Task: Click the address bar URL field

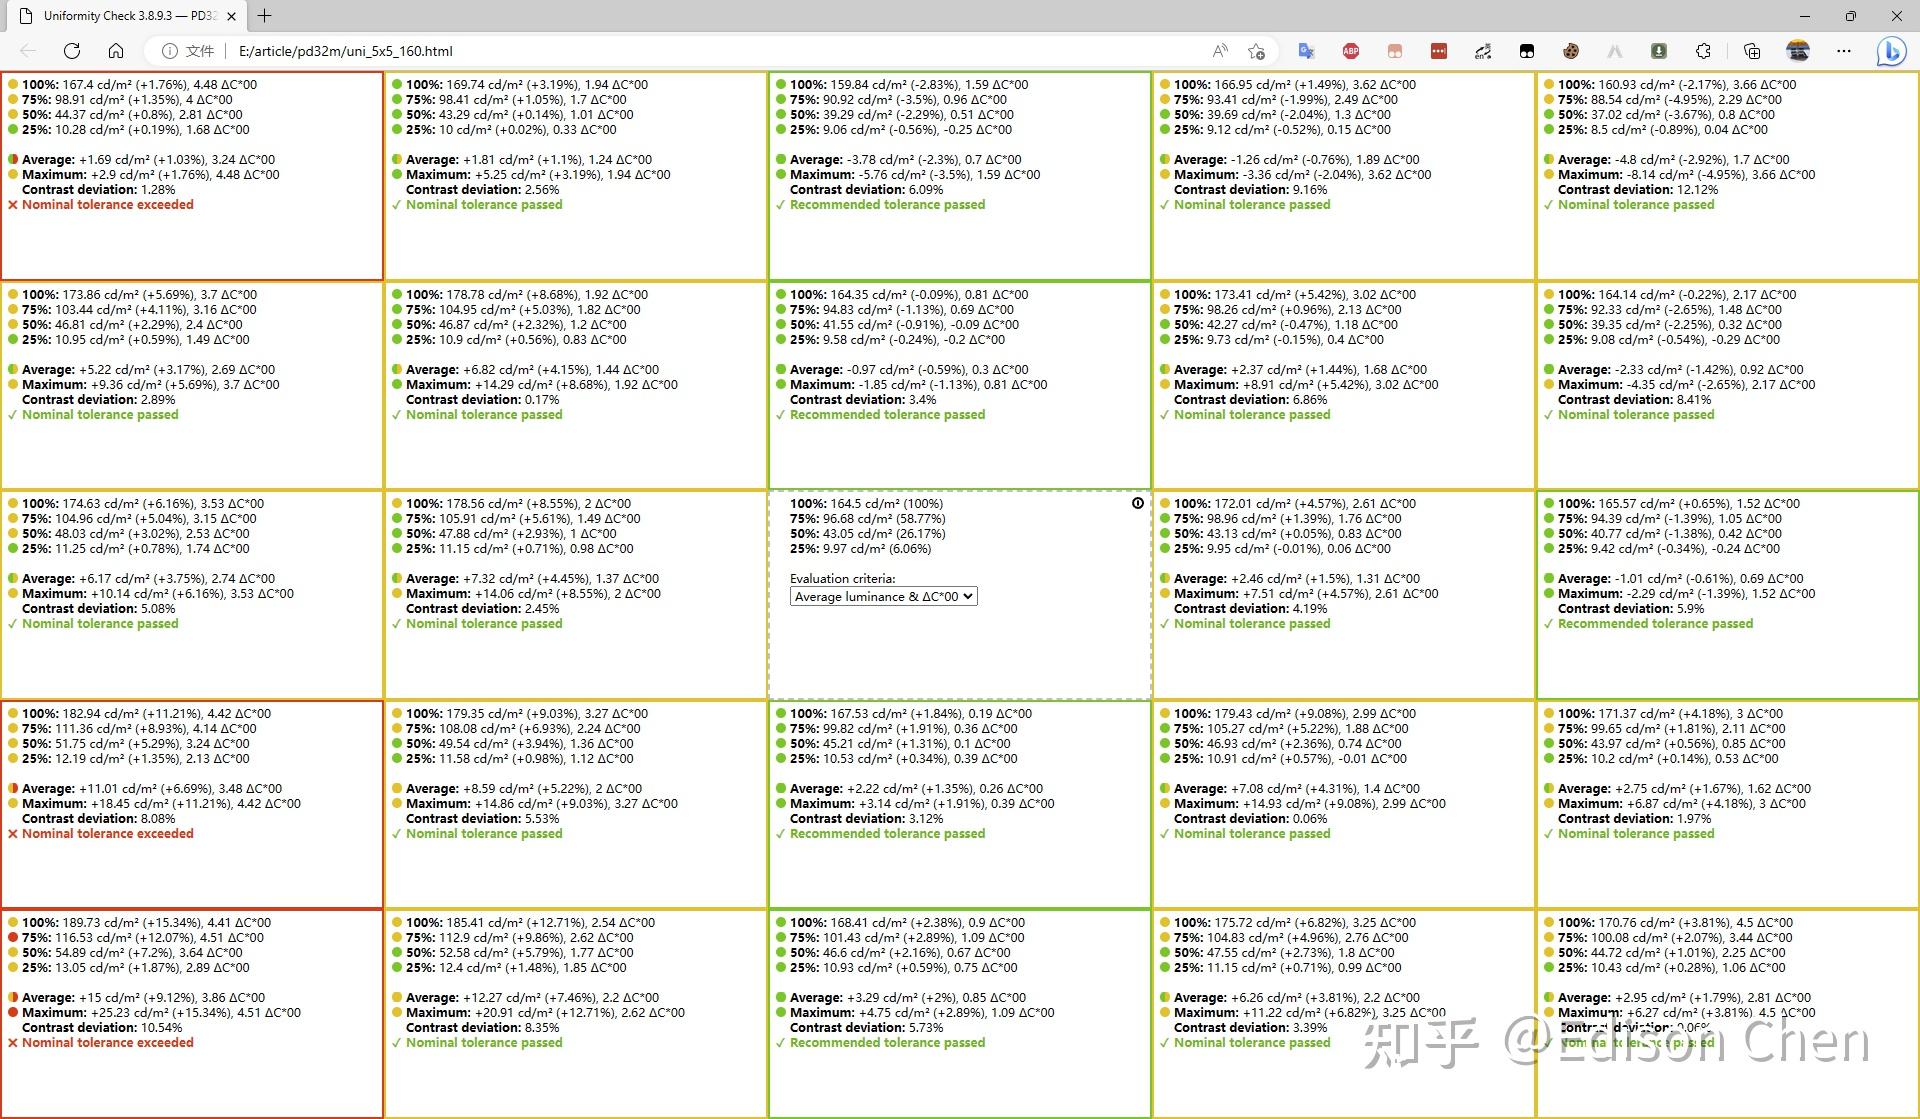Action: 700,51
